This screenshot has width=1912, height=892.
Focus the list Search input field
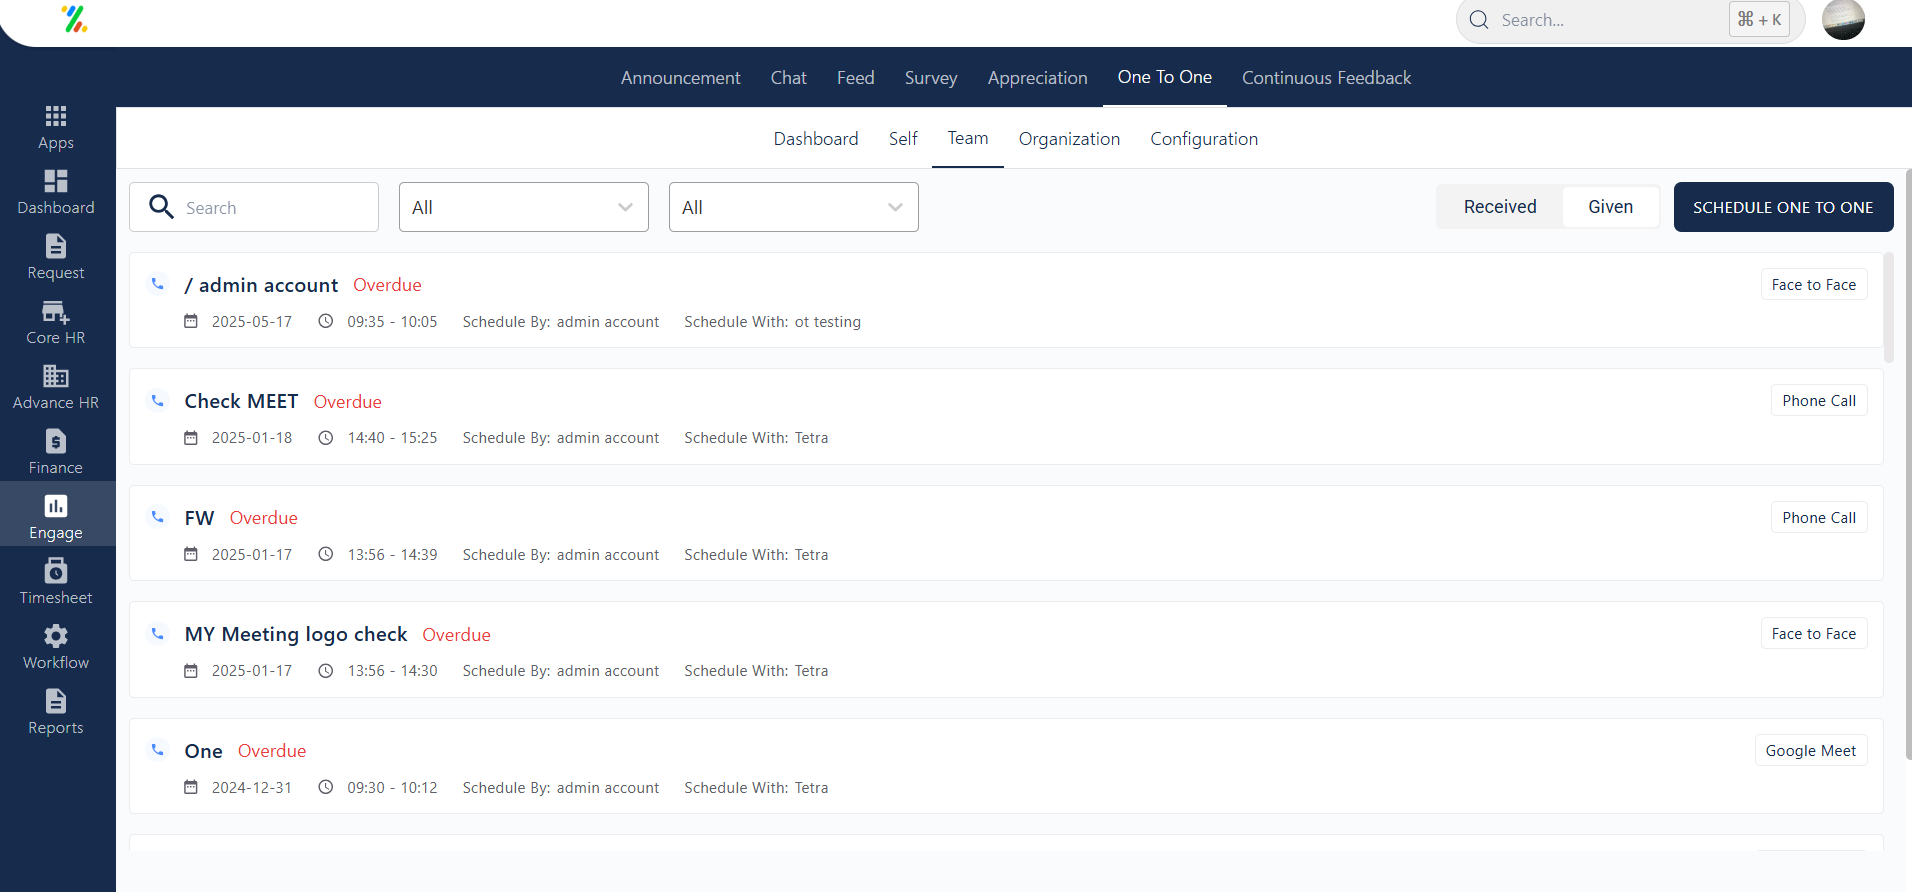254,207
